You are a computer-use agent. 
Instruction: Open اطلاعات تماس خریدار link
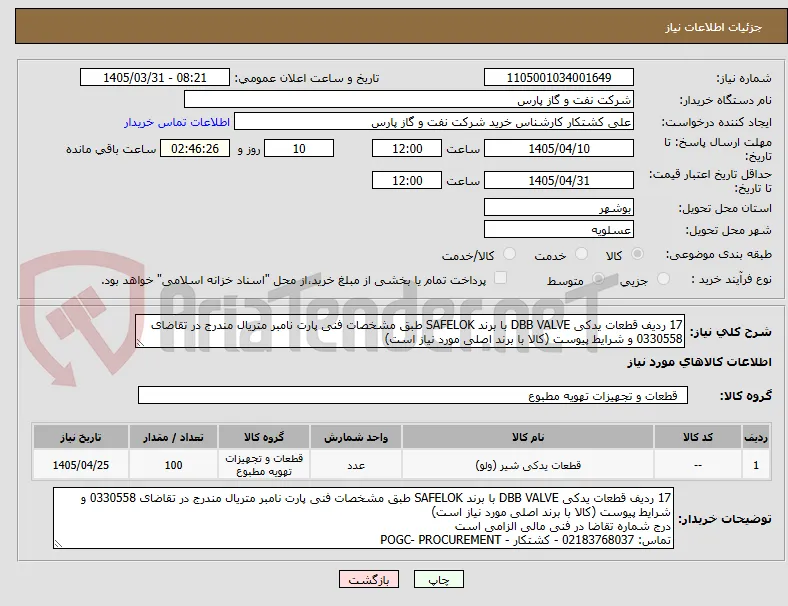pyautogui.click(x=177, y=122)
